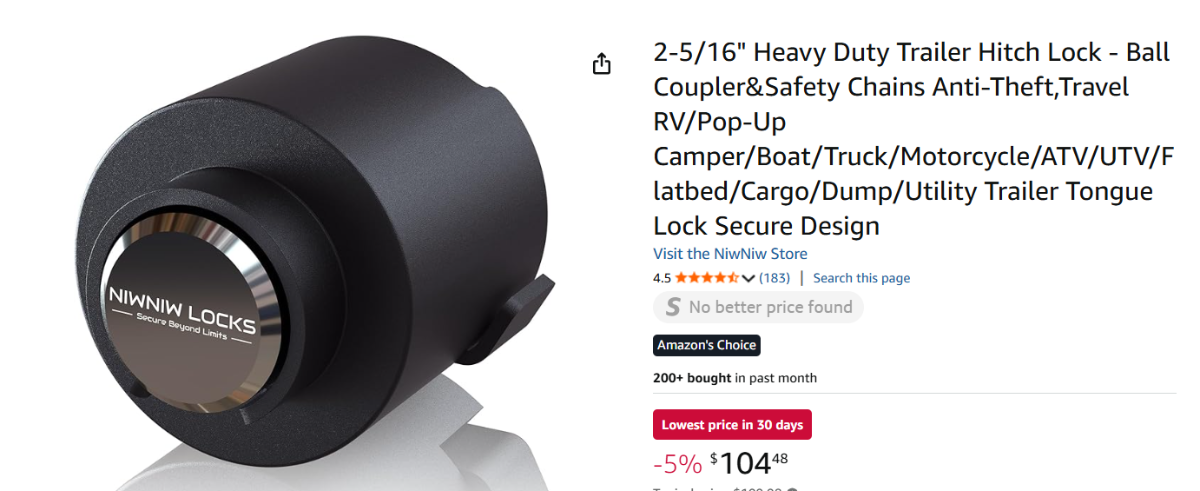Open the (183) customer reviews link
1200x491 pixels.
point(774,278)
